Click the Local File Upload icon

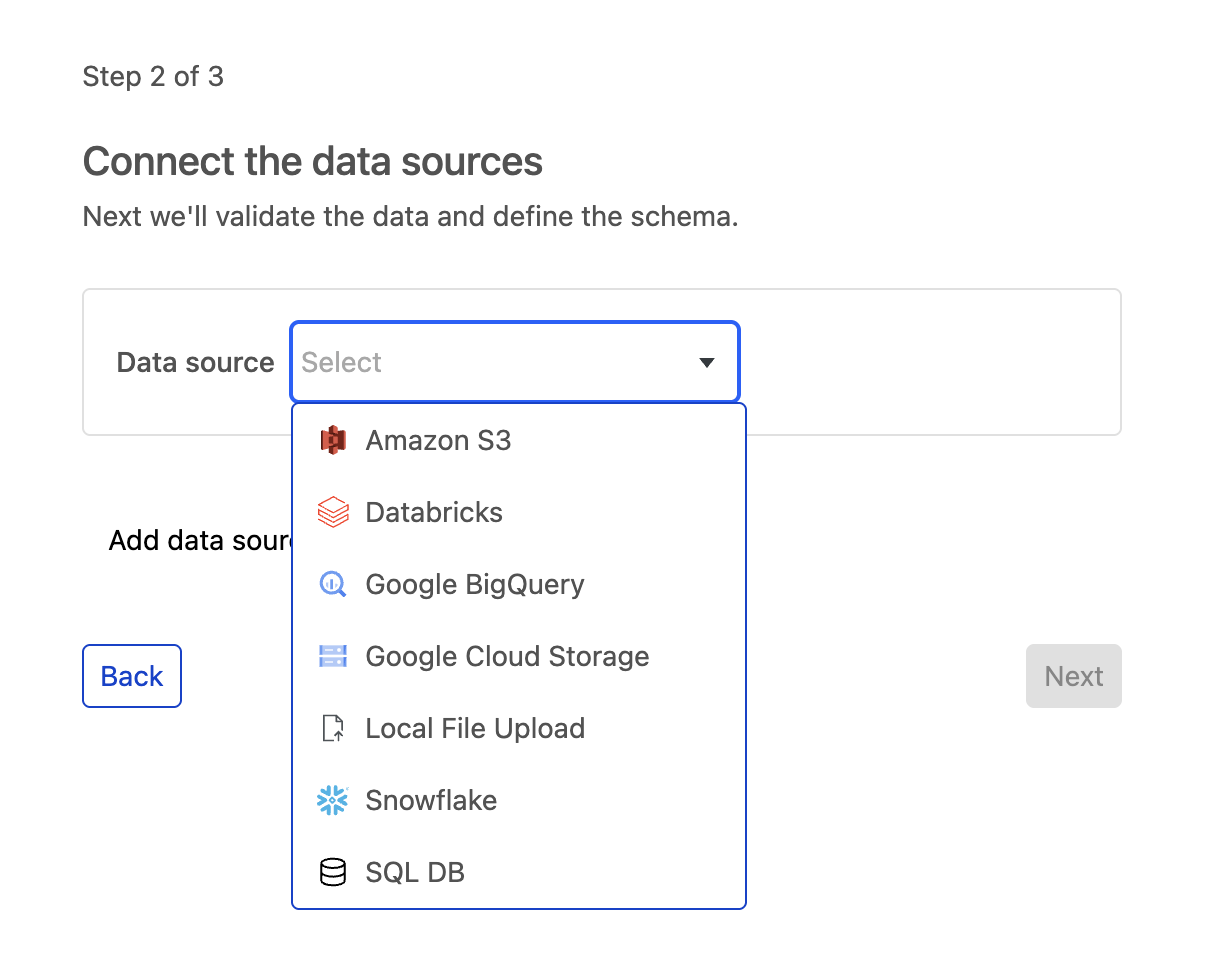coord(333,728)
